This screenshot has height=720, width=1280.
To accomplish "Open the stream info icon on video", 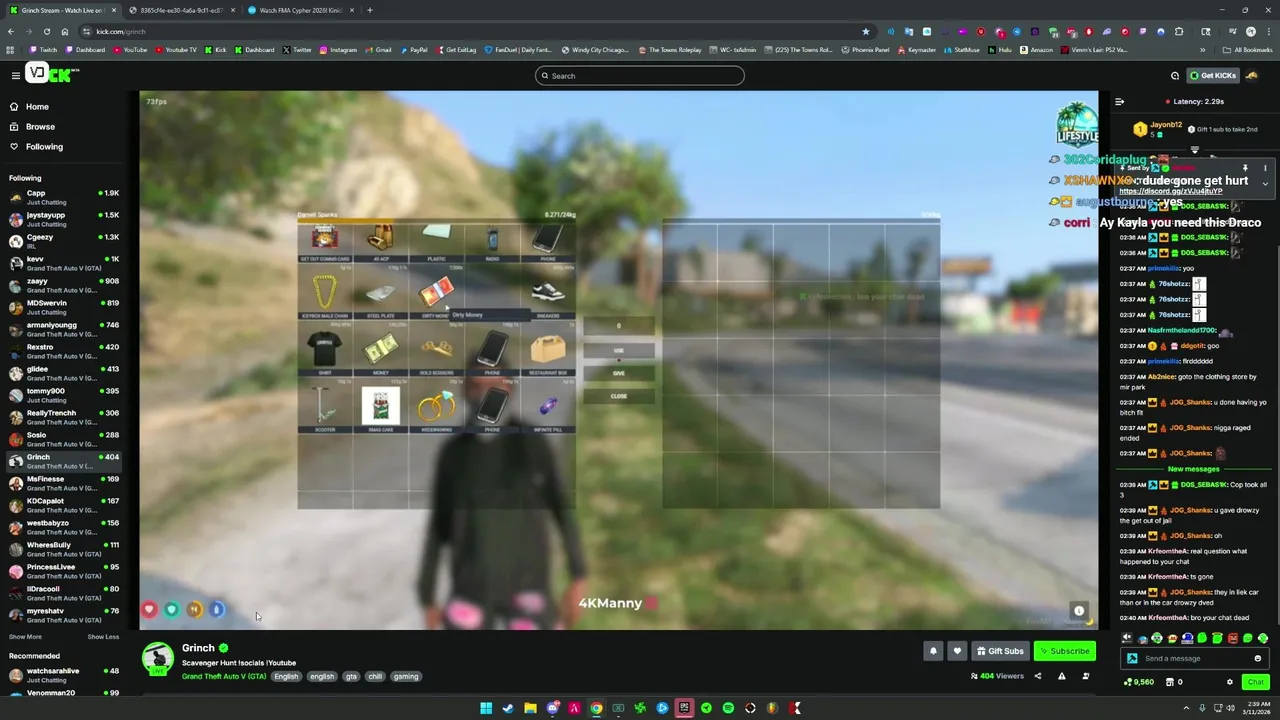I will click(1079, 611).
